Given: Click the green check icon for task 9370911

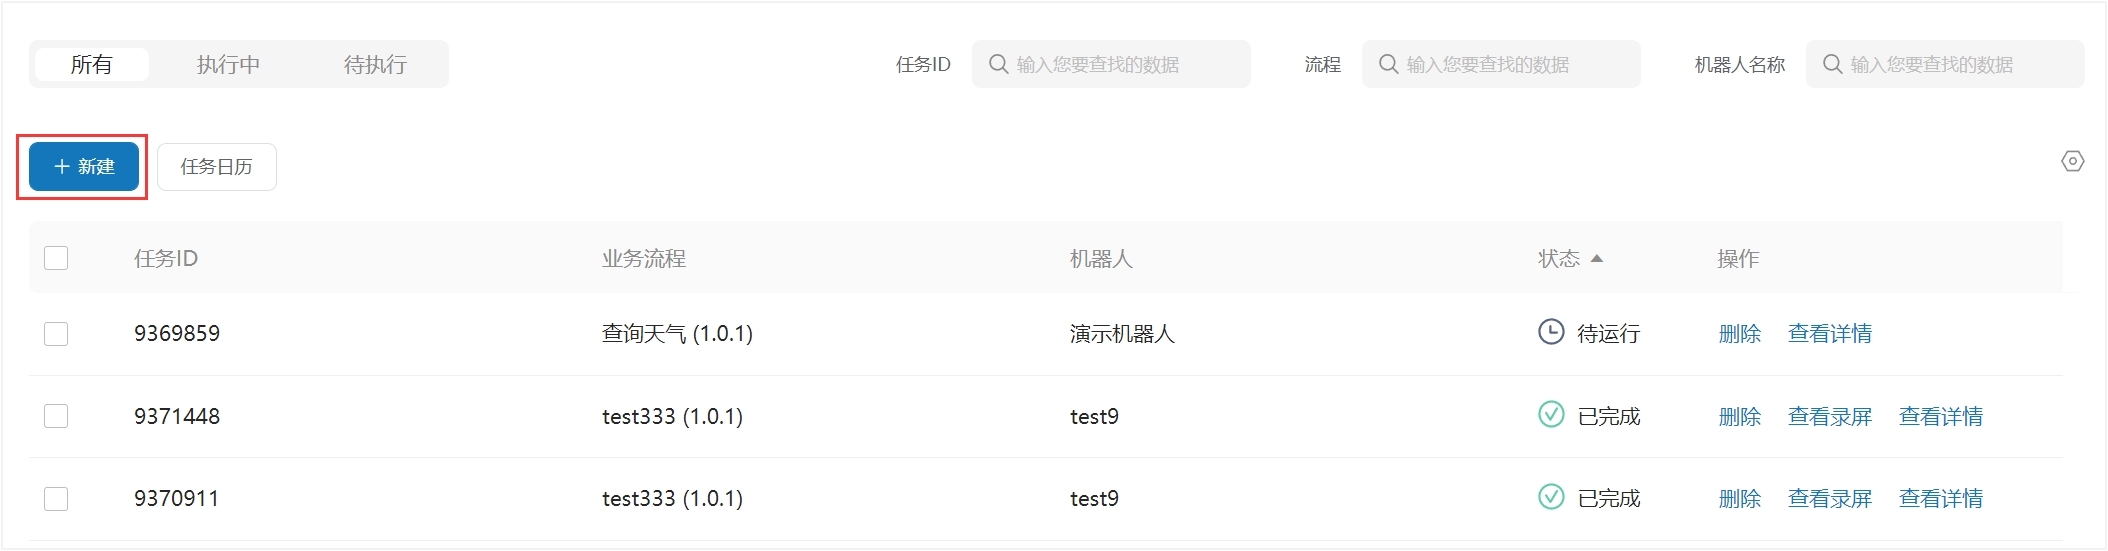Looking at the screenshot, I should point(1551,496).
